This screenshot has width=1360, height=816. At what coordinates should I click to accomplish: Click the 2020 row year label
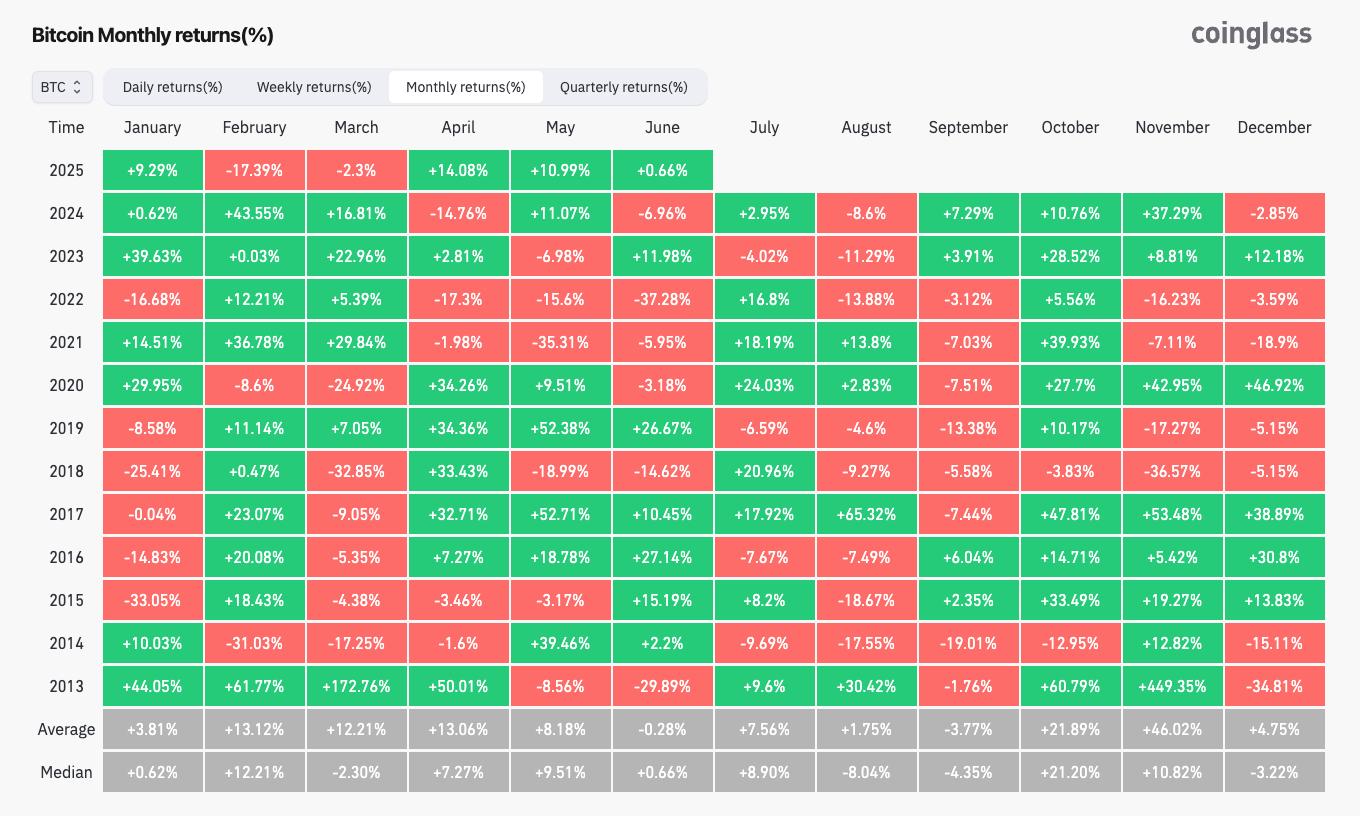(x=66, y=385)
